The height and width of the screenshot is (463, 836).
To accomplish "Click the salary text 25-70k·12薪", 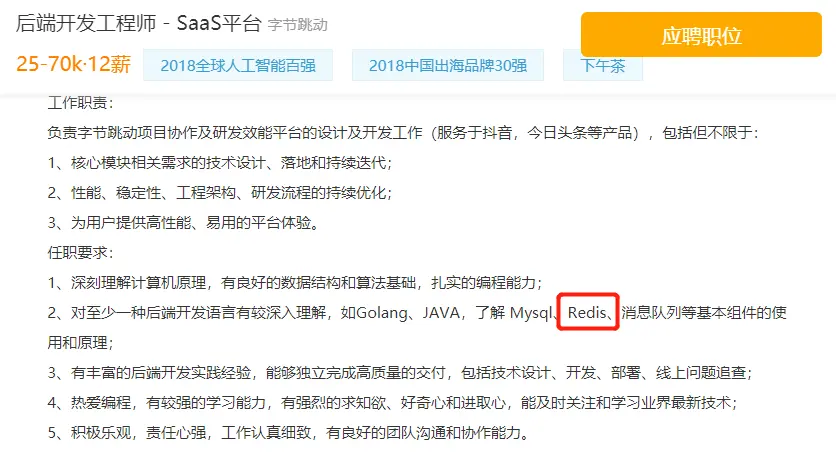I will coord(74,64).
